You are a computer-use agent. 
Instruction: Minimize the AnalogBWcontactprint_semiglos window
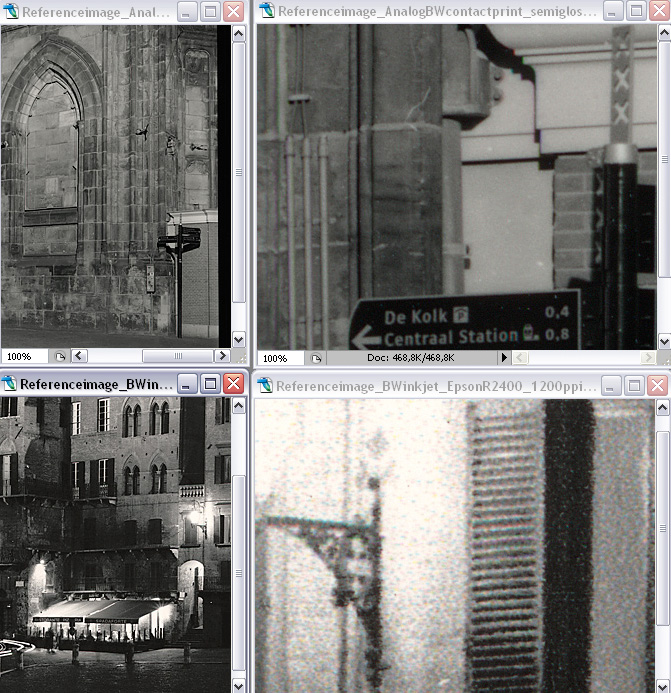click(613, 11)
